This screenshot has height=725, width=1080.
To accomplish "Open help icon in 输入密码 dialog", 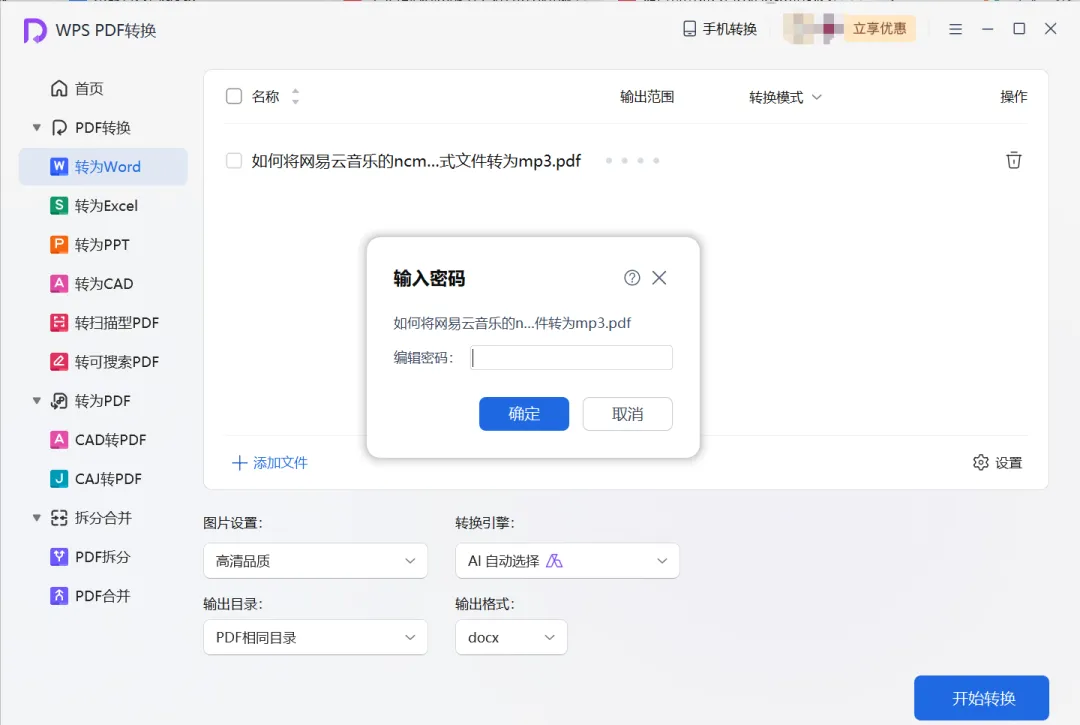I will (x=632, y=277).
